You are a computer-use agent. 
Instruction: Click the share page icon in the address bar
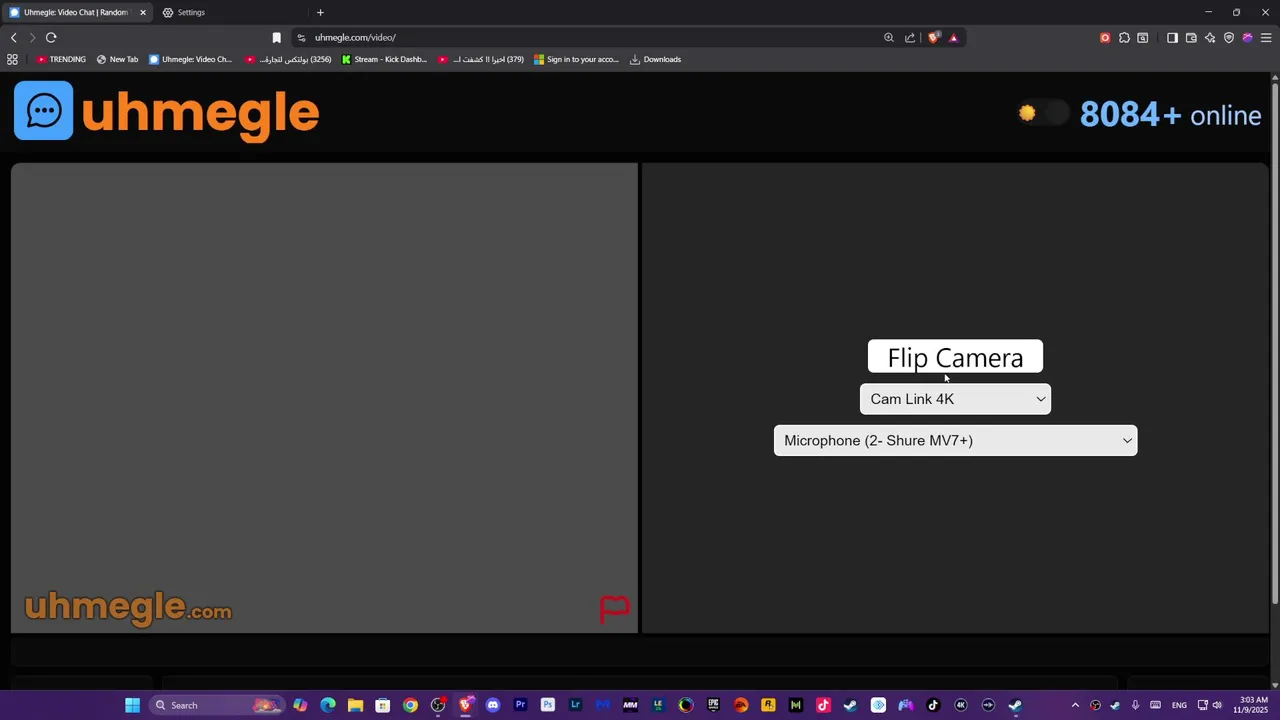(910, 38)
